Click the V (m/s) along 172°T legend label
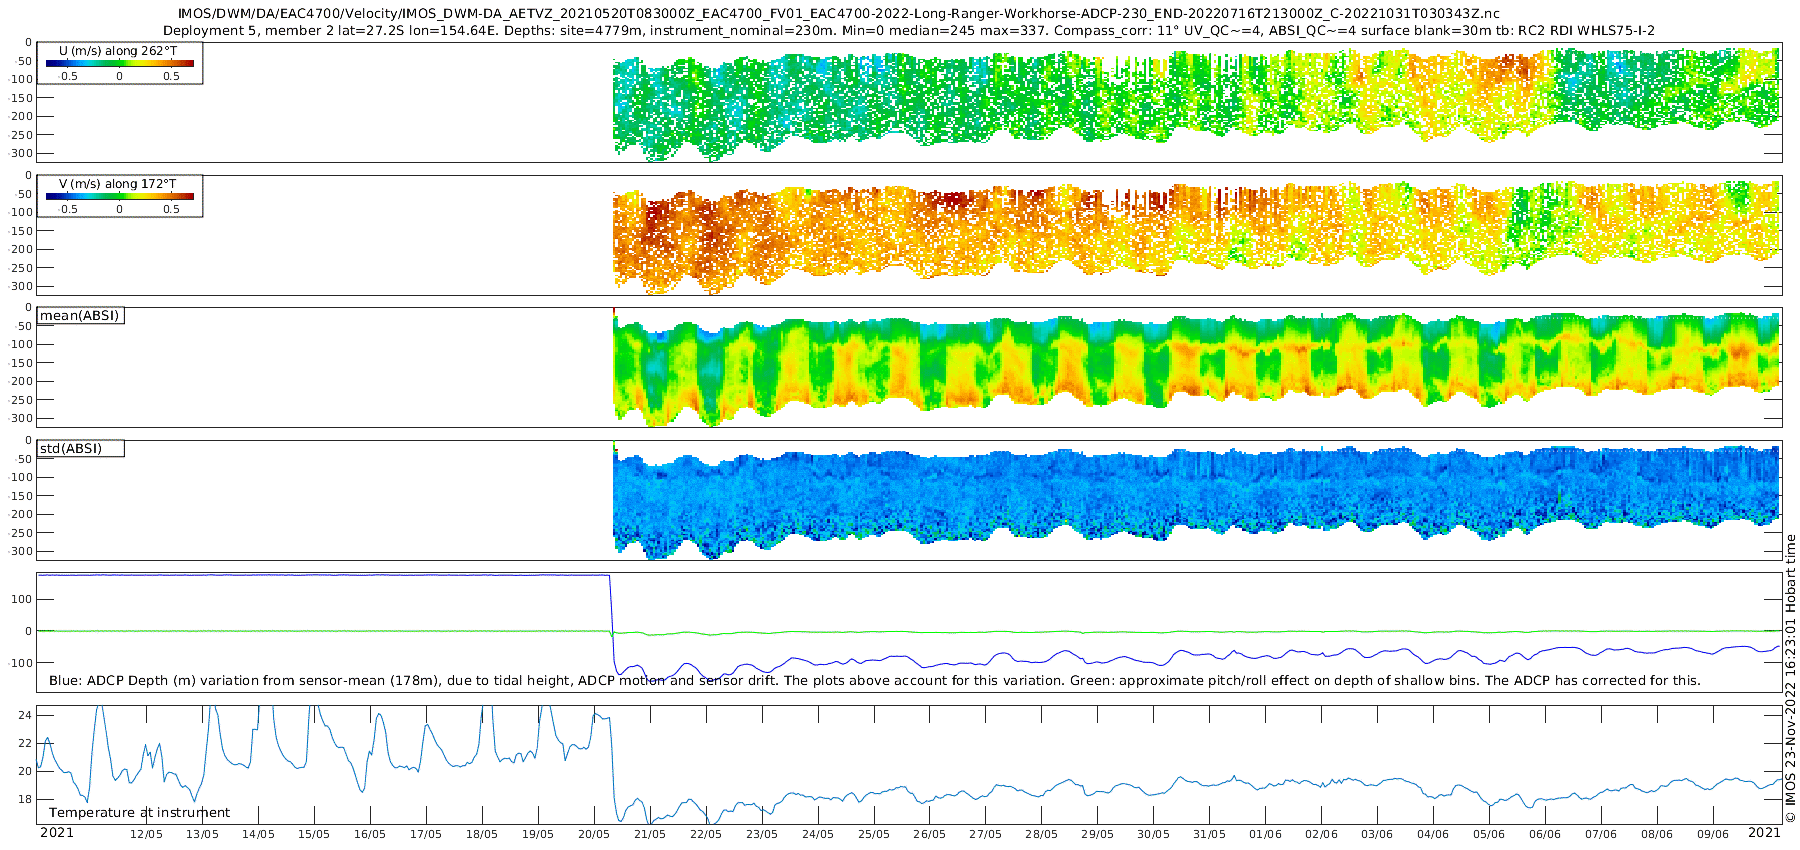 118,184
